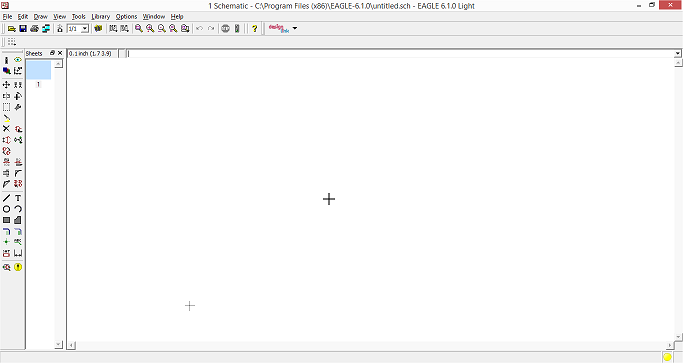Select the Rectangle tool
This screenshot has height=363, width=683.
click(x=7, y=220)
